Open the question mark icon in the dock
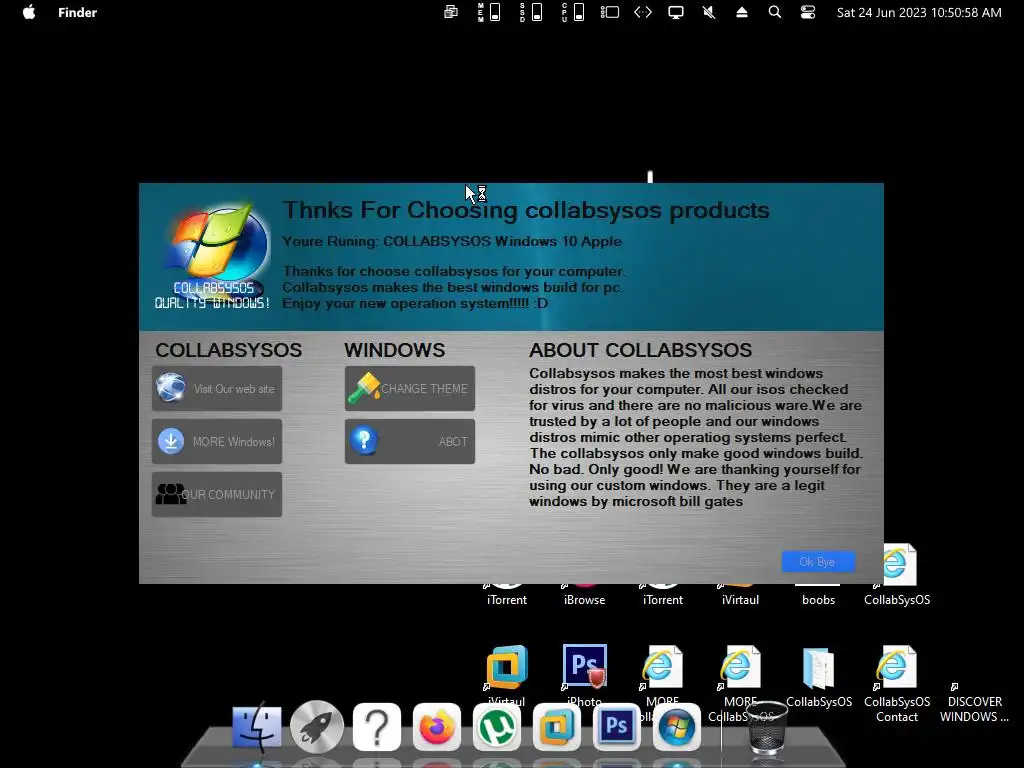Viewport: 1024px width, 768px height. [x=377, y=727]
